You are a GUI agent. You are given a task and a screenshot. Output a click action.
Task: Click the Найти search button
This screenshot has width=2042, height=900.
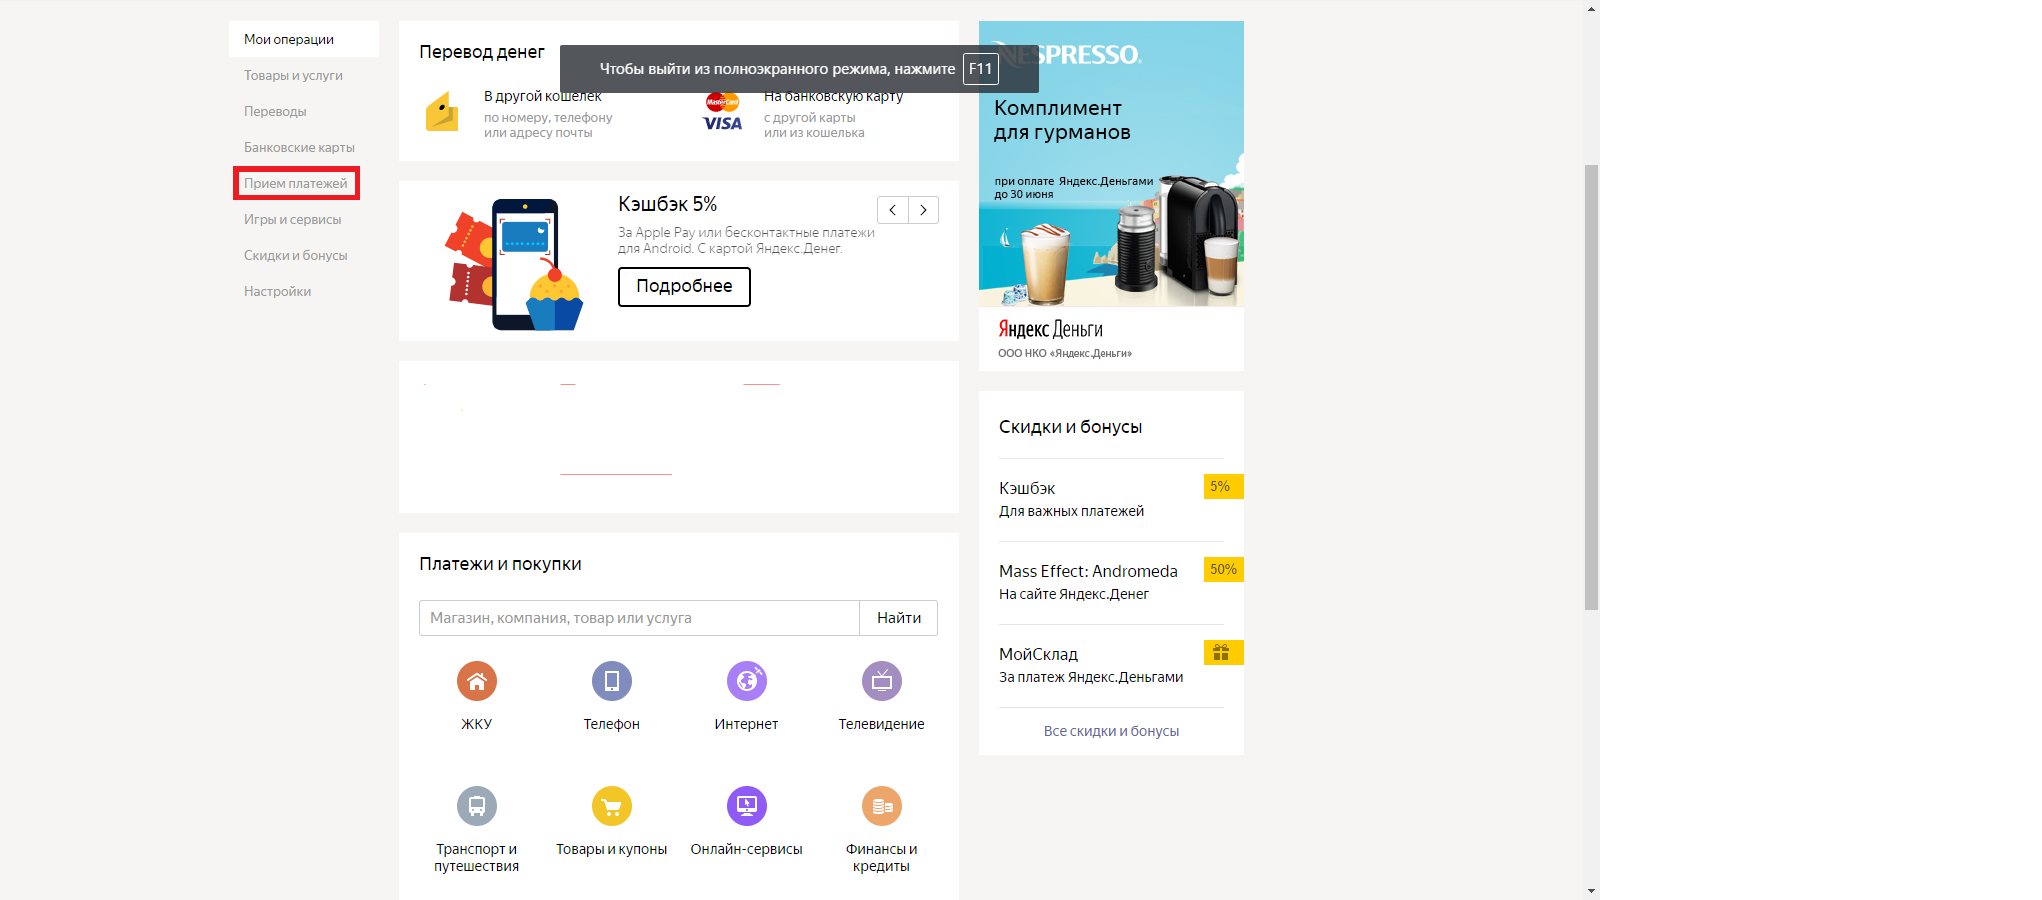899,618
